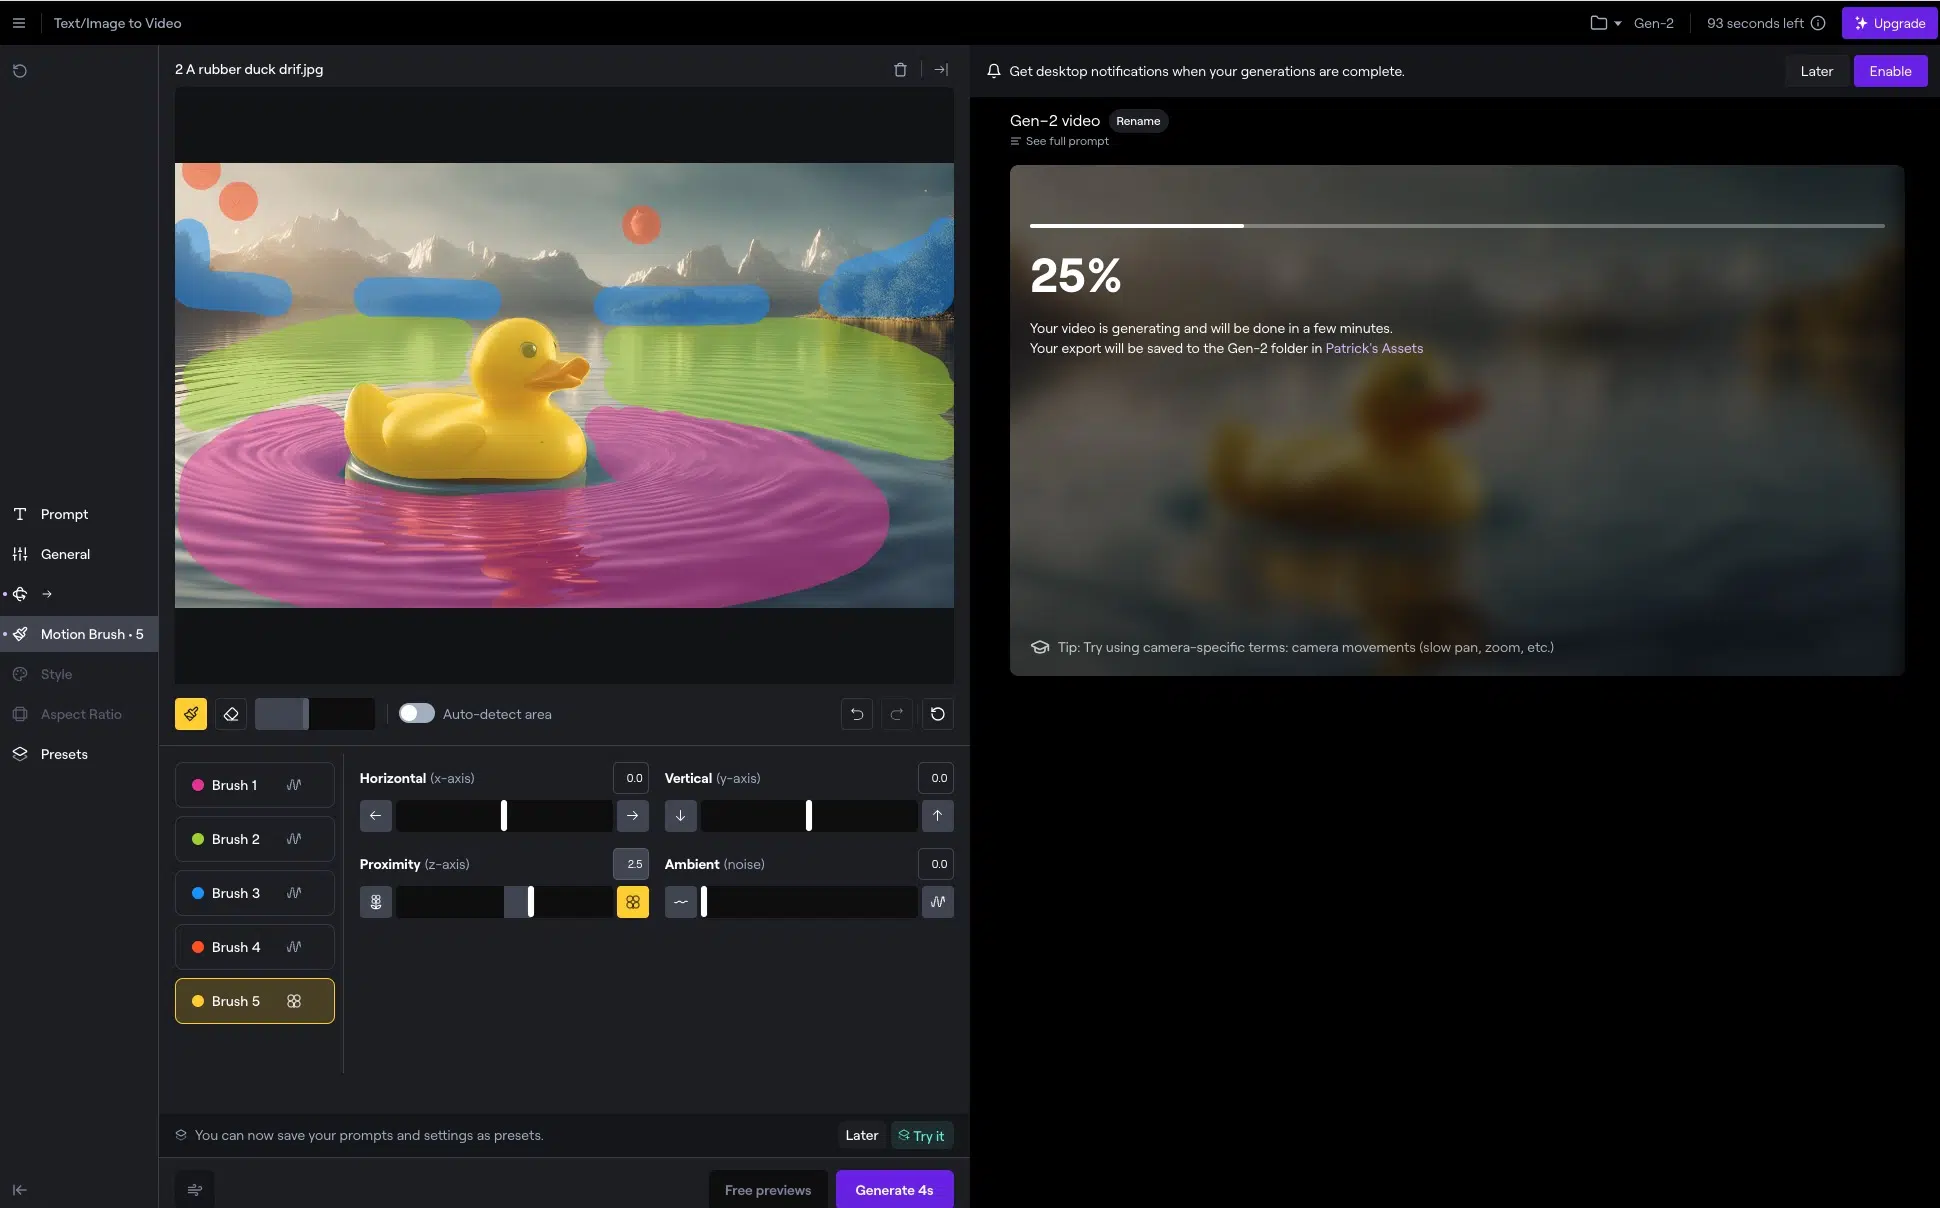Click the redo arrow icon

[897, 714]
